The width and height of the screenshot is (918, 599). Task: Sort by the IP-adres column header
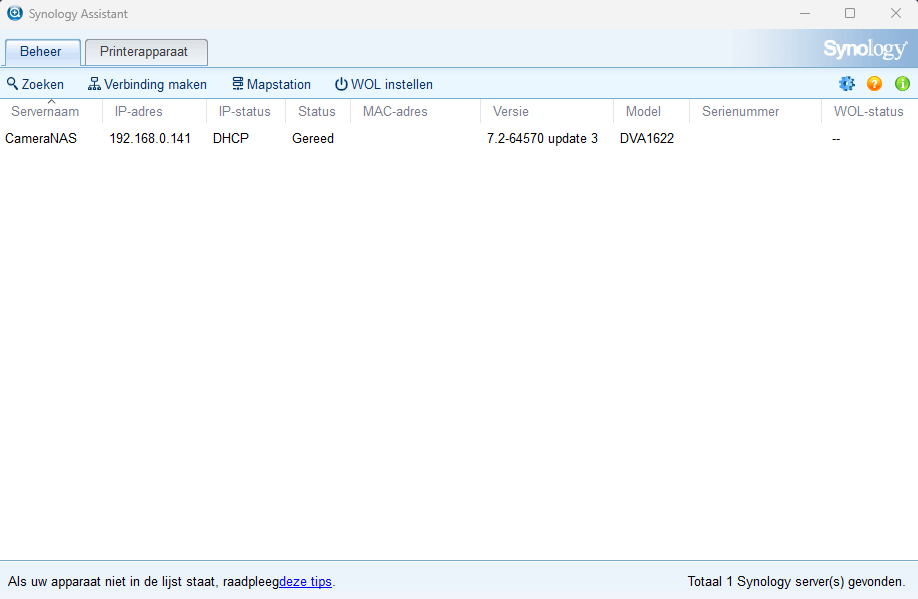click(155, 111)
